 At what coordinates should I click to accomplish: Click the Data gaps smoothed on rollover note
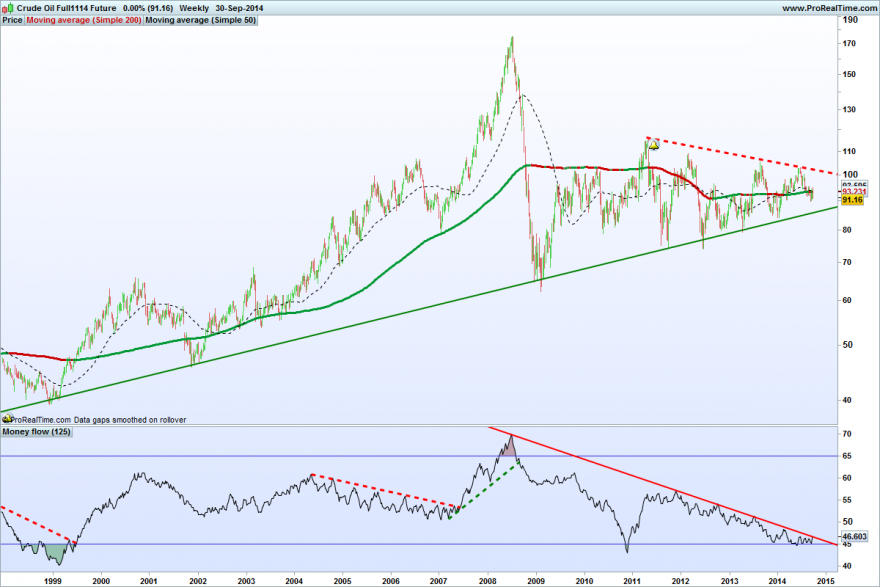tap(130, 420)
